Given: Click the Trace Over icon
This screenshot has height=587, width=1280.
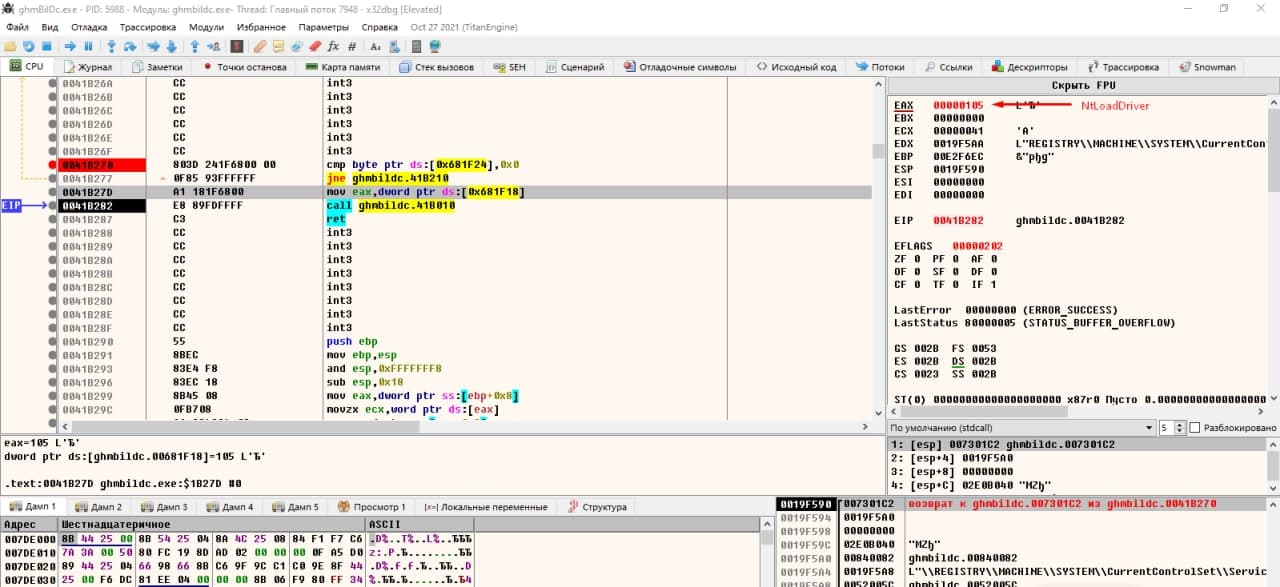Looking at the screenshot, I should [x=171, y=46].
